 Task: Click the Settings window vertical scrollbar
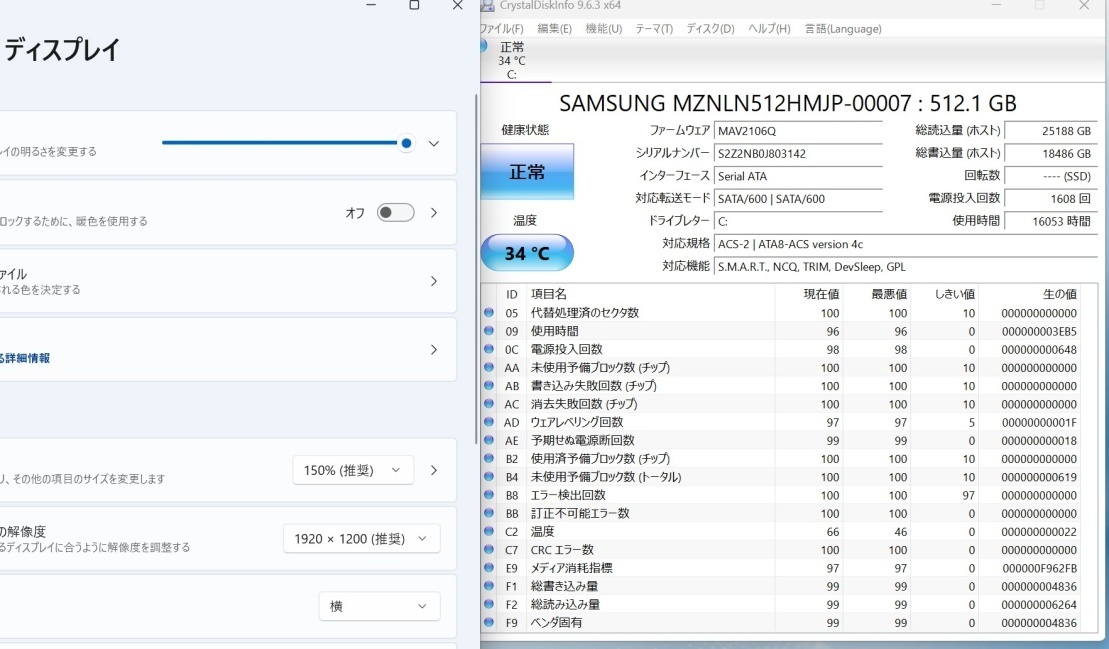(x=476, y=269)
